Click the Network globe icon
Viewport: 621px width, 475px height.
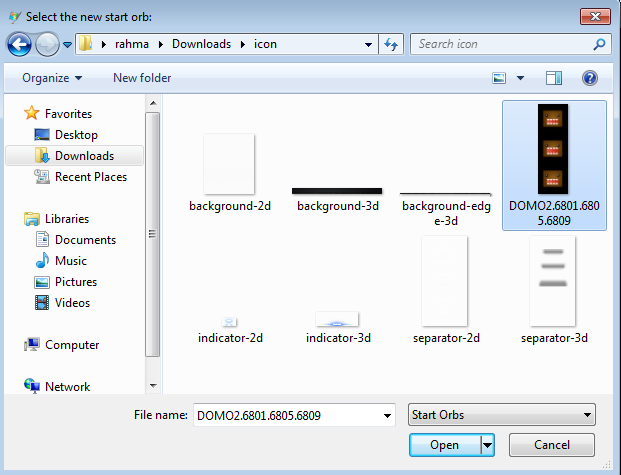coord(32,385)
